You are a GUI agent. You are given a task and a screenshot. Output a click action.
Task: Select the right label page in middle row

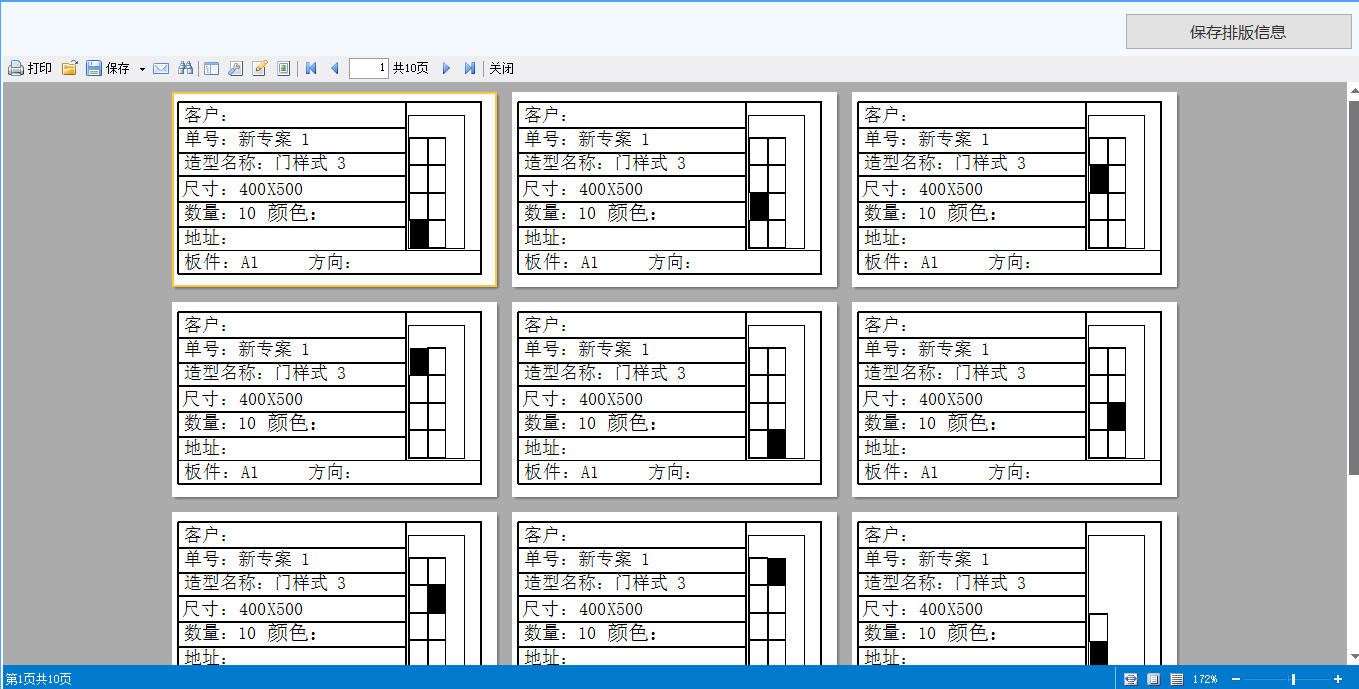click(1015, 400)
